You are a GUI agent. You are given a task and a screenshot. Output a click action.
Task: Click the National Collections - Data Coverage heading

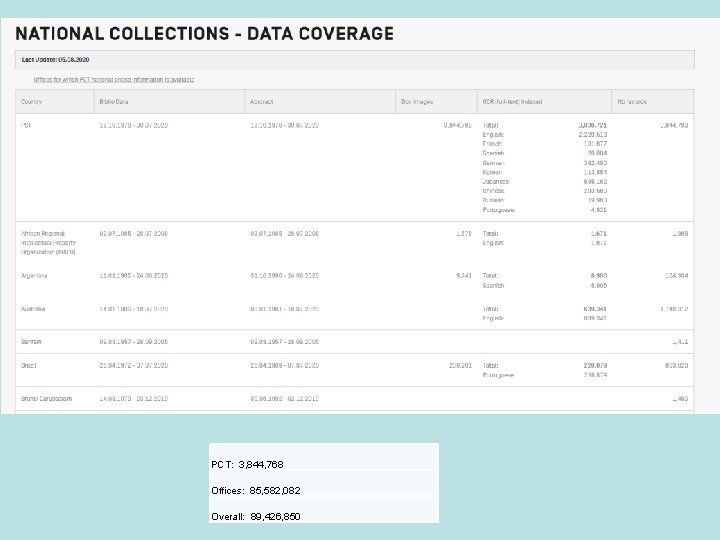click(x=205, y=34)
